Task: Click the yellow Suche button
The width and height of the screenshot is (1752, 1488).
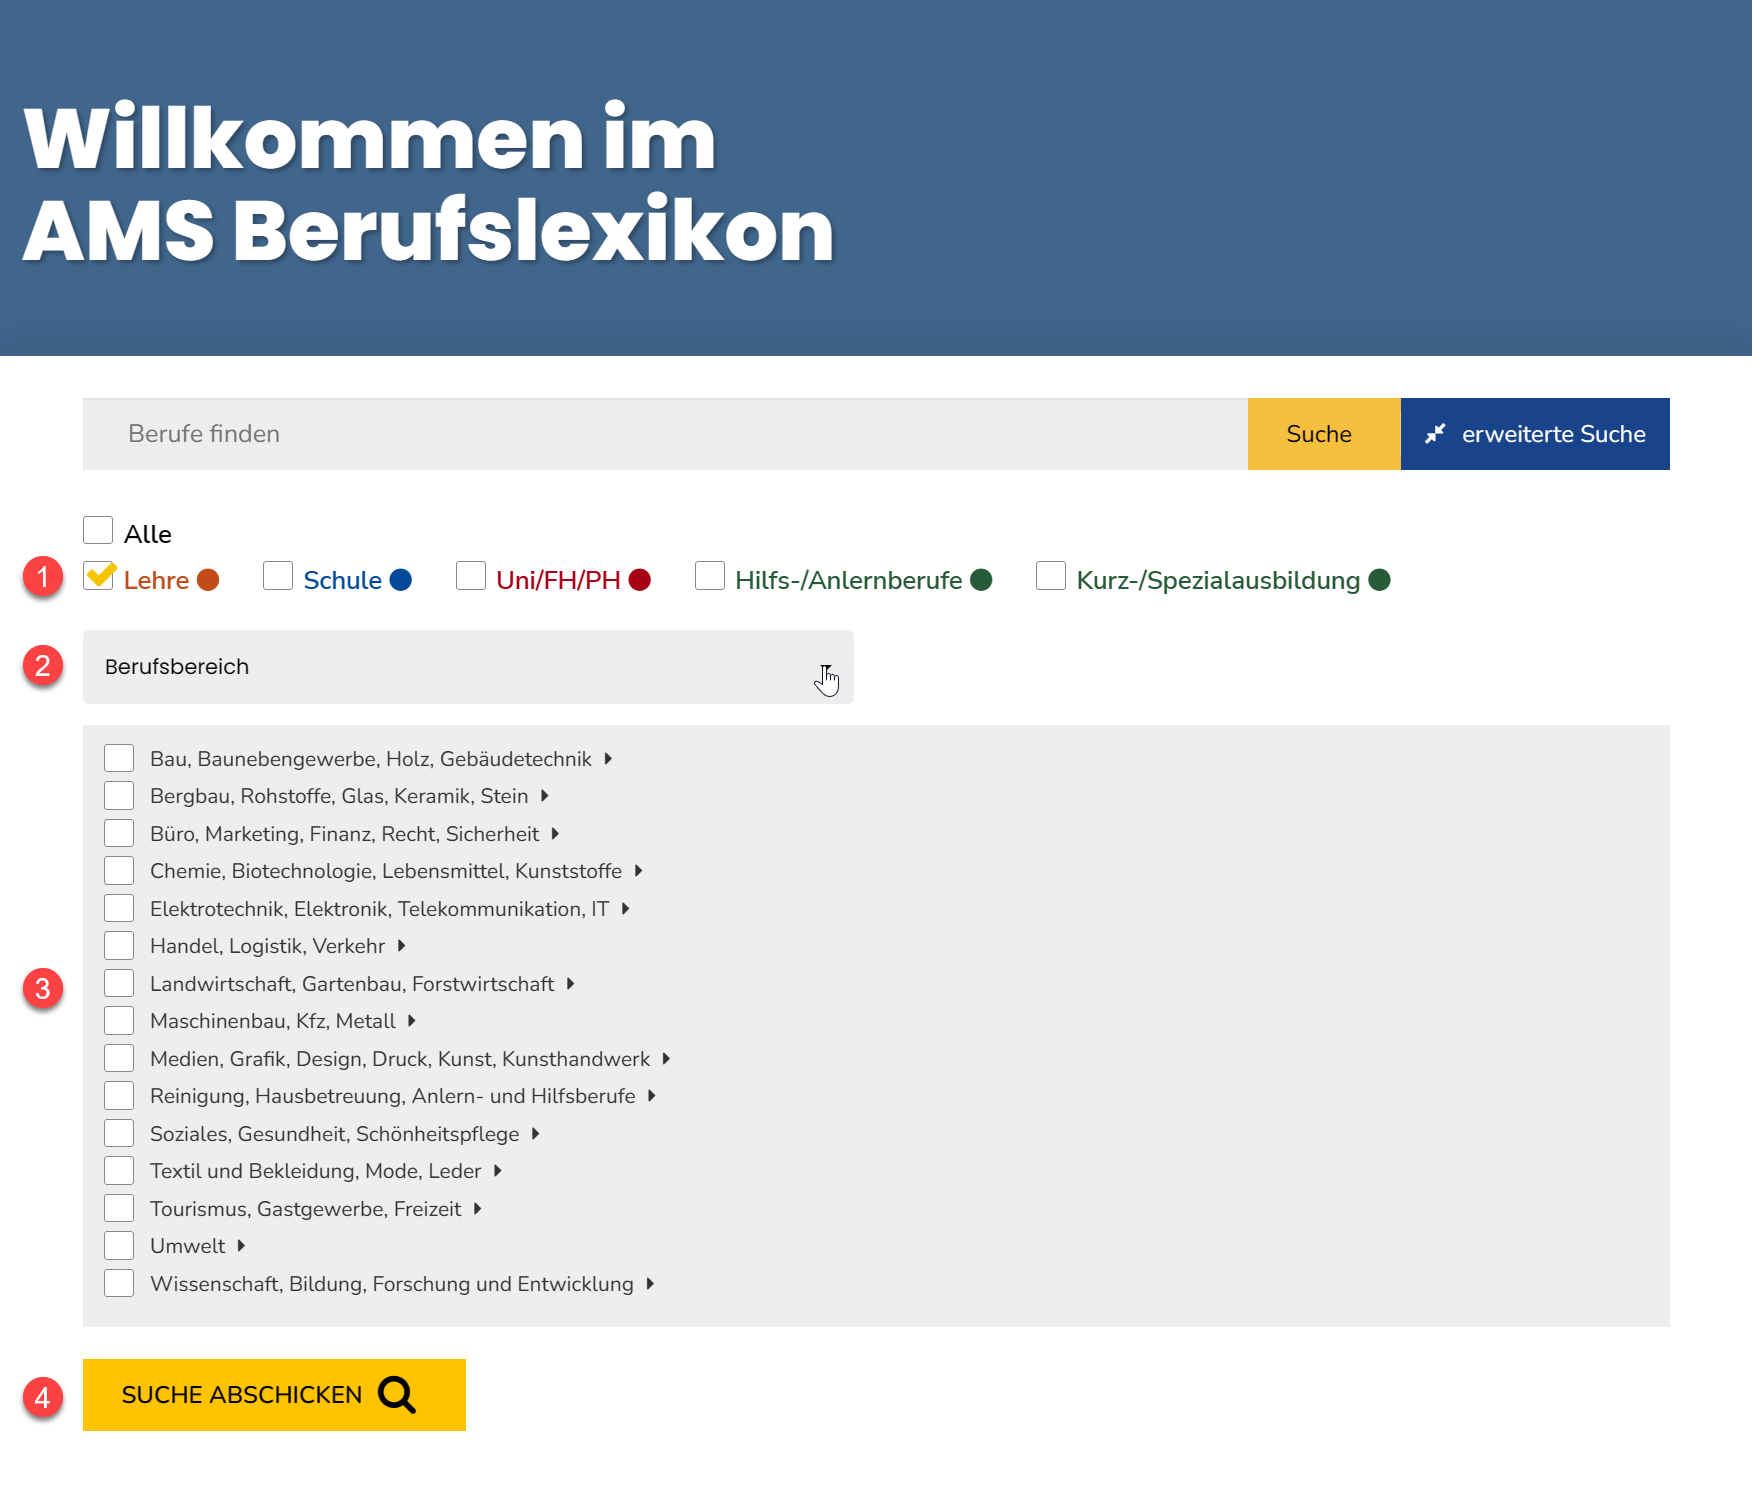Action: (x=1324, y=434)
